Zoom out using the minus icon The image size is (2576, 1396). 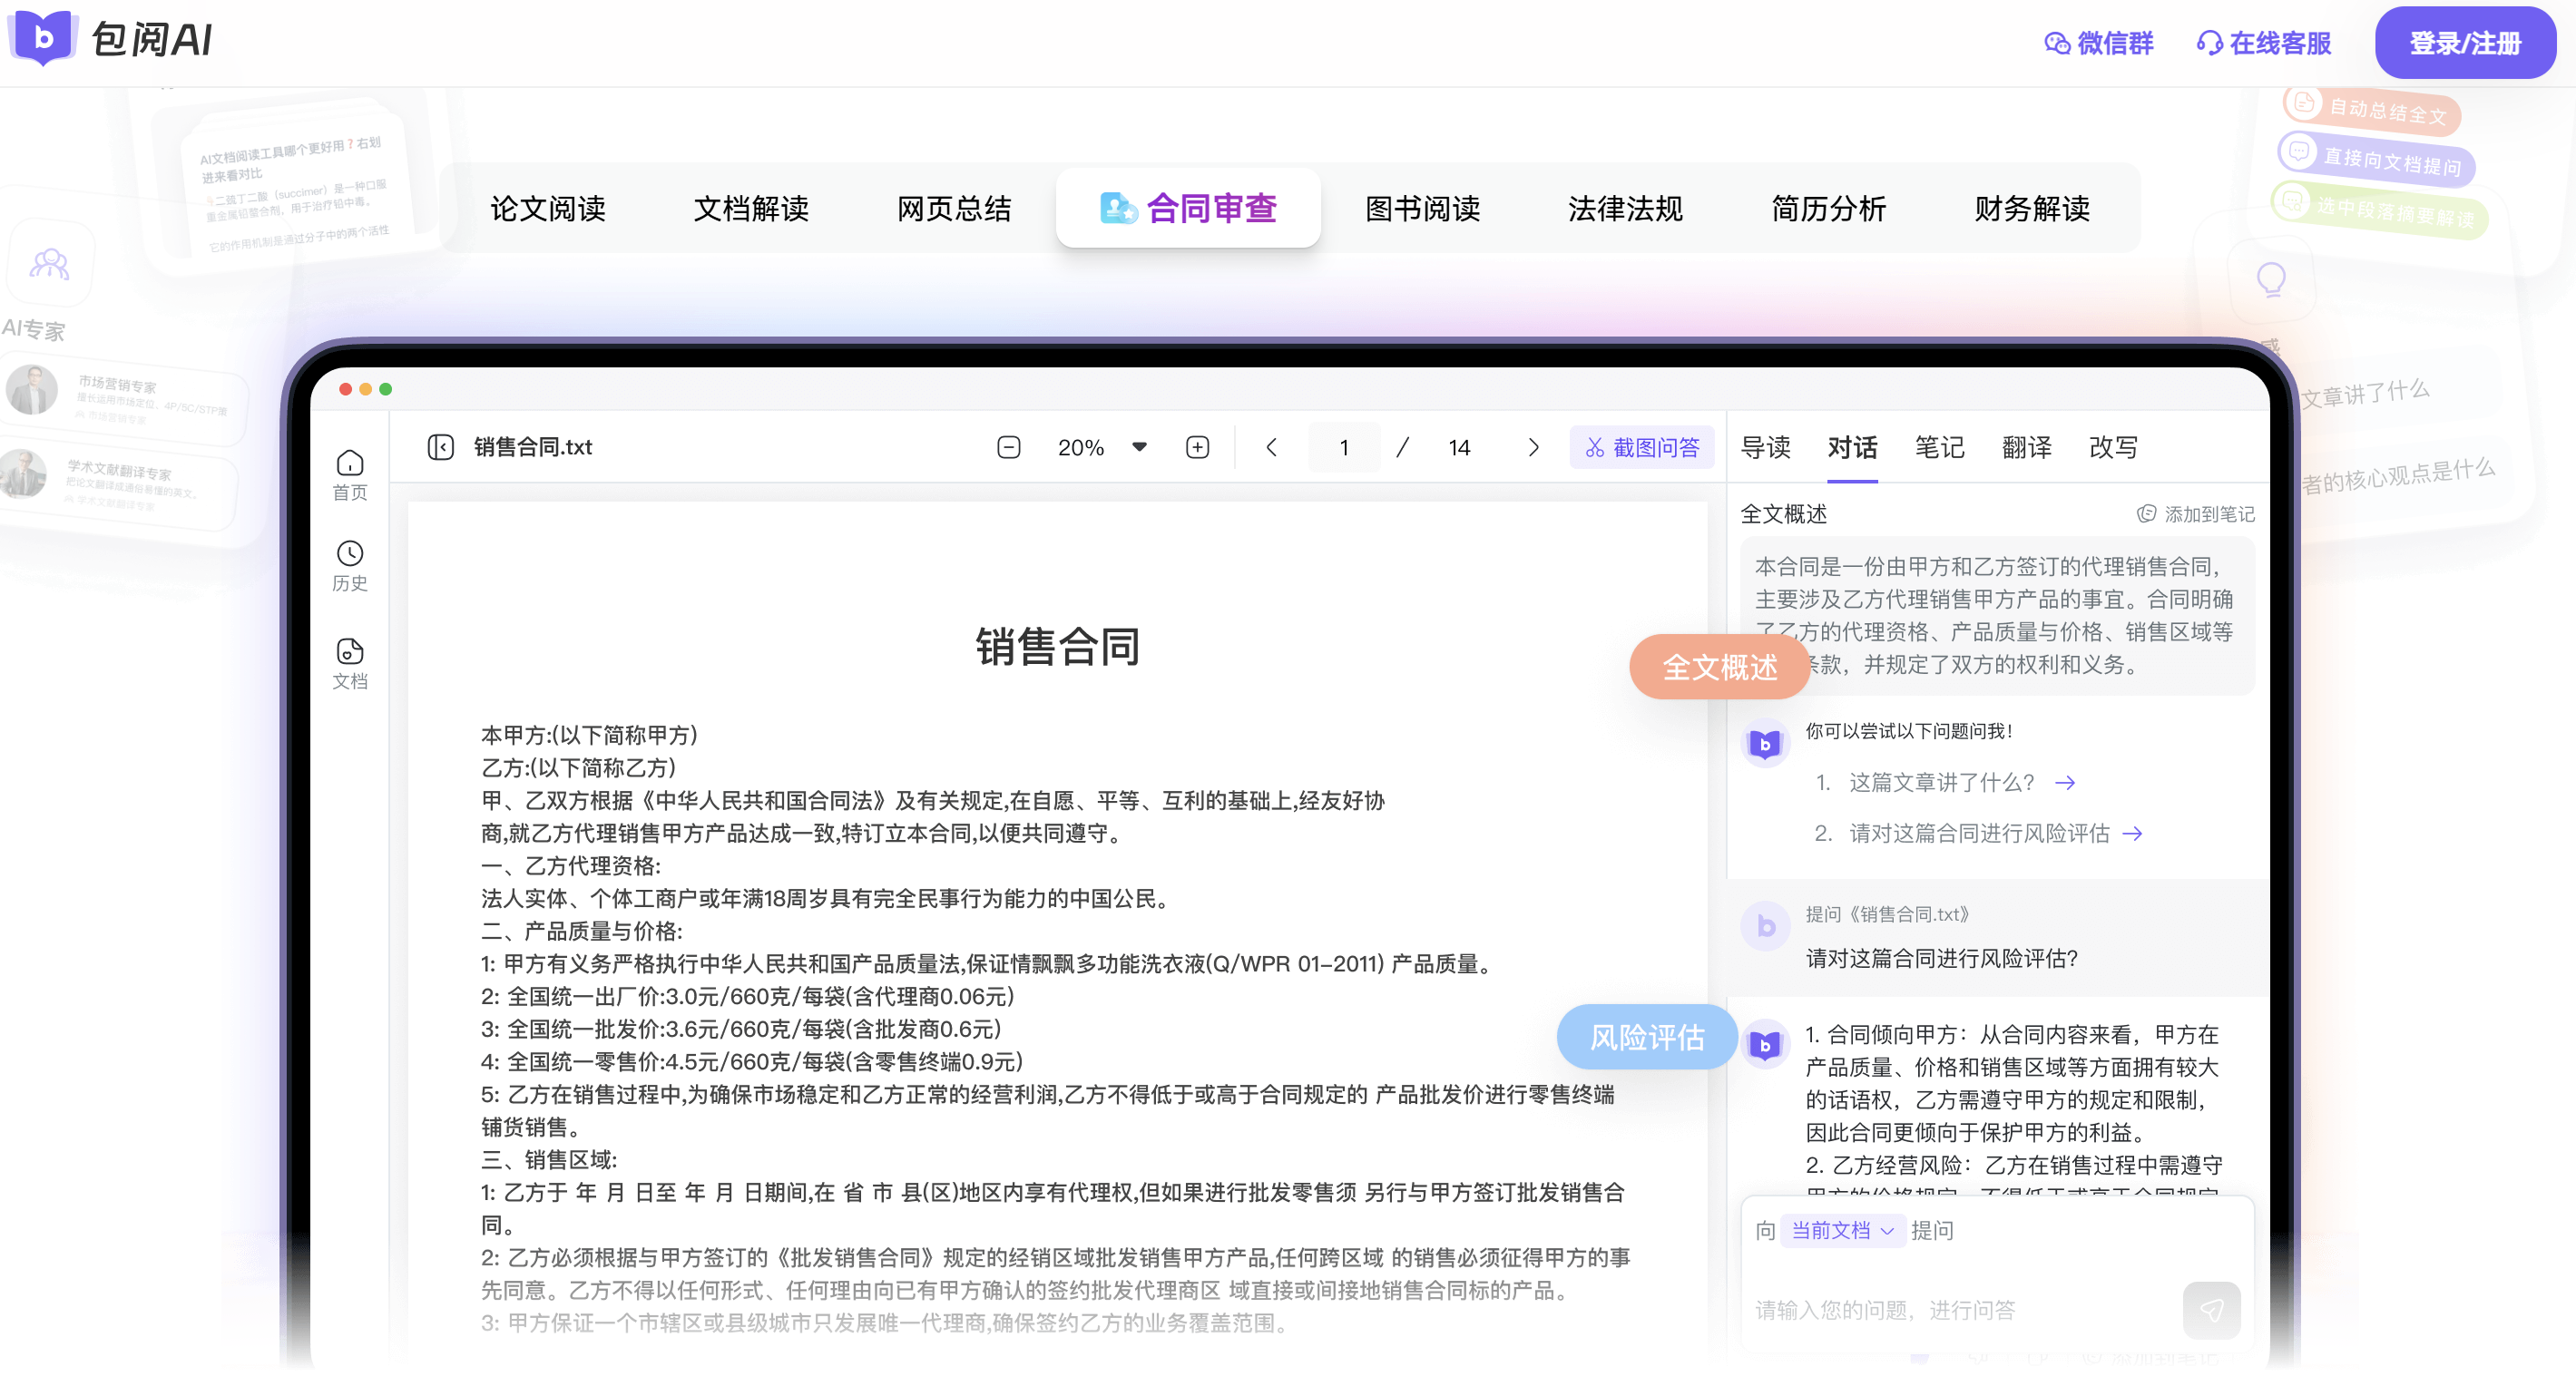click(x=1008, y=447)
